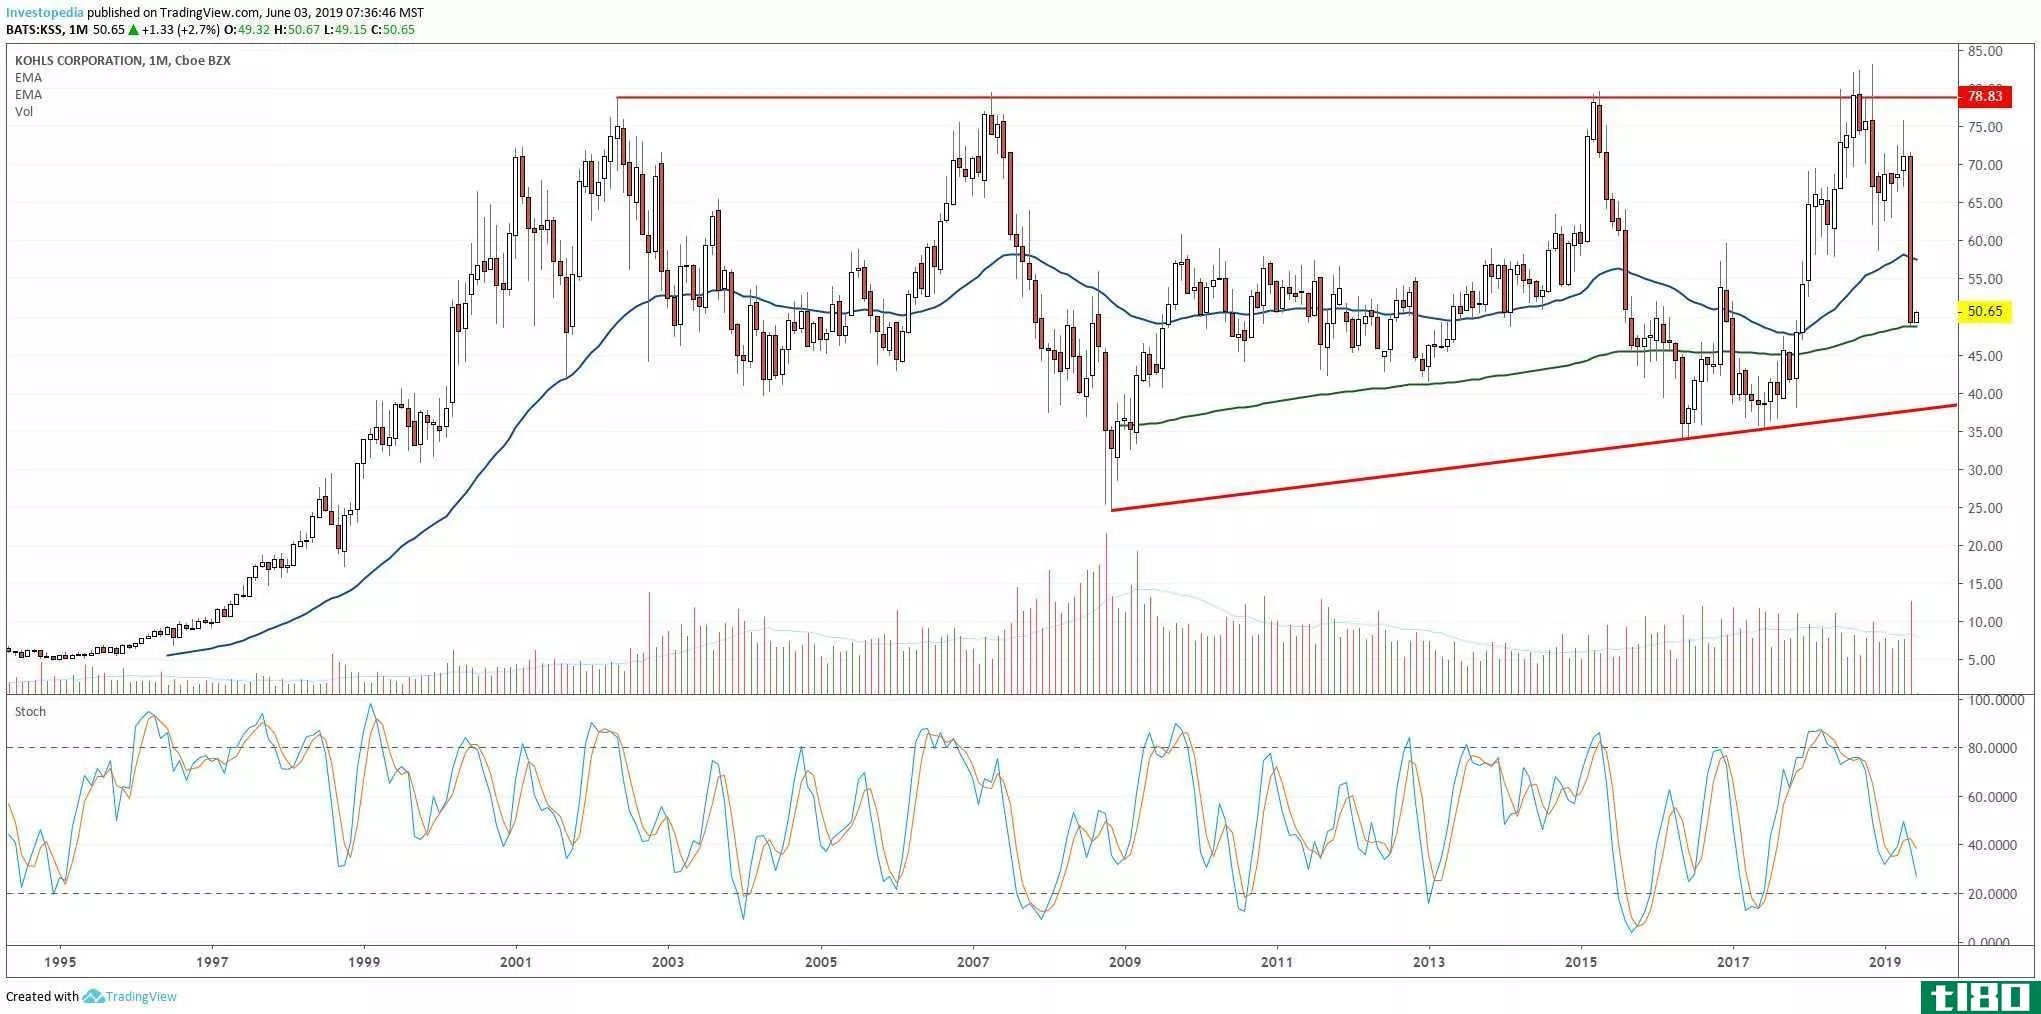2041x1014 pixels.
Task: Click the 2013 year label on time axis
Action: pos(1429,962)
